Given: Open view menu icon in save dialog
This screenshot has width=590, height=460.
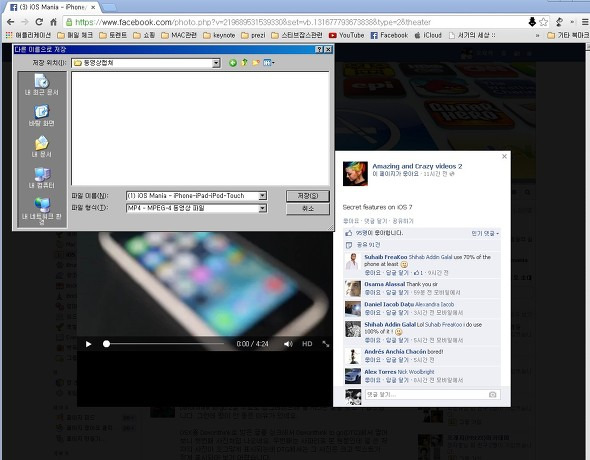Looking at the screenshot, I should [x=269, y=62].
